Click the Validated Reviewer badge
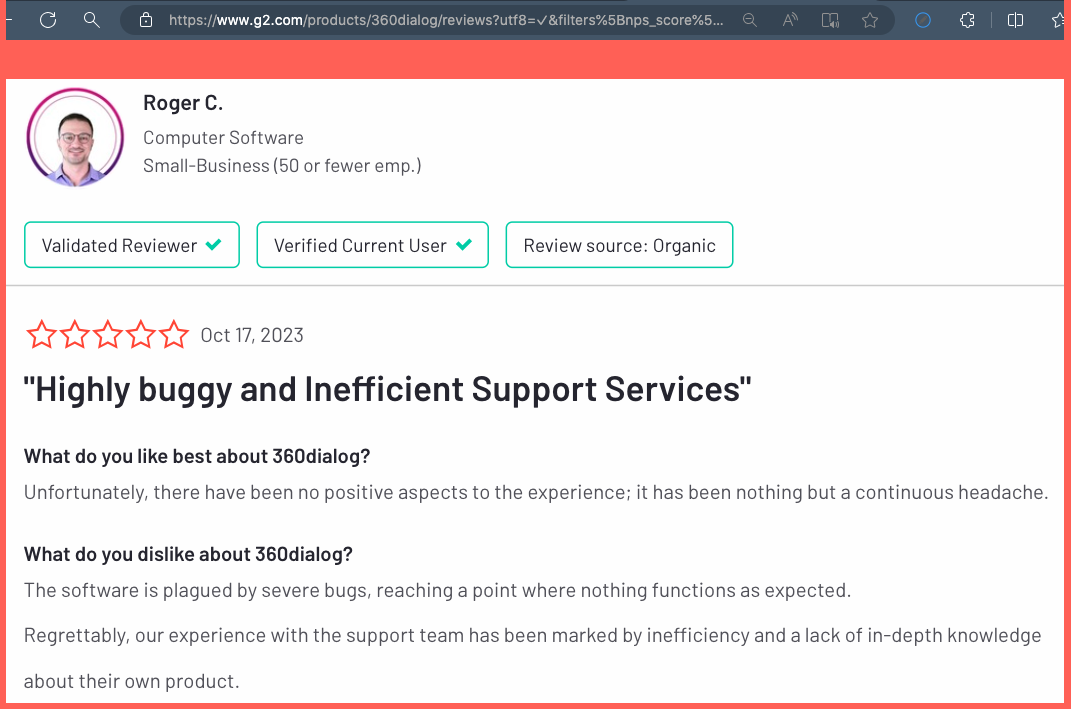 pyautogui.click(x=132, y=245)
